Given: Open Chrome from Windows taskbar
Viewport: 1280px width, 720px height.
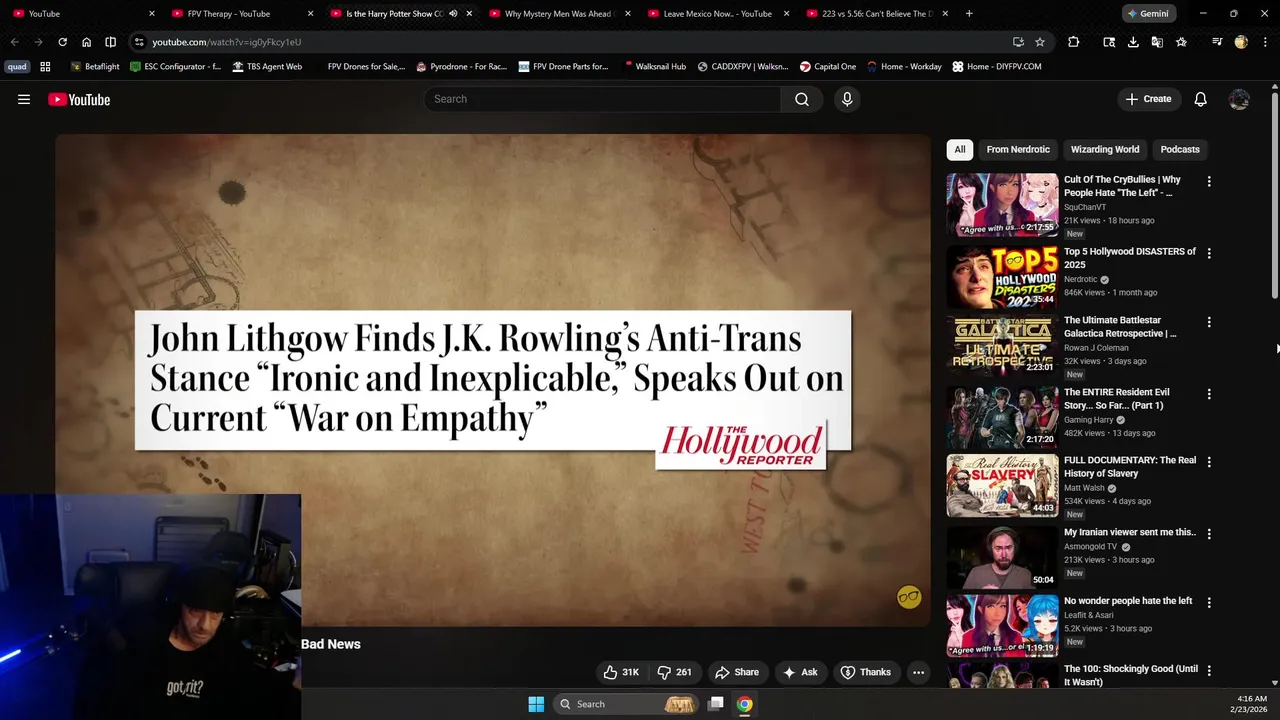Looking at the screenshot, I should tap(745, 704).
